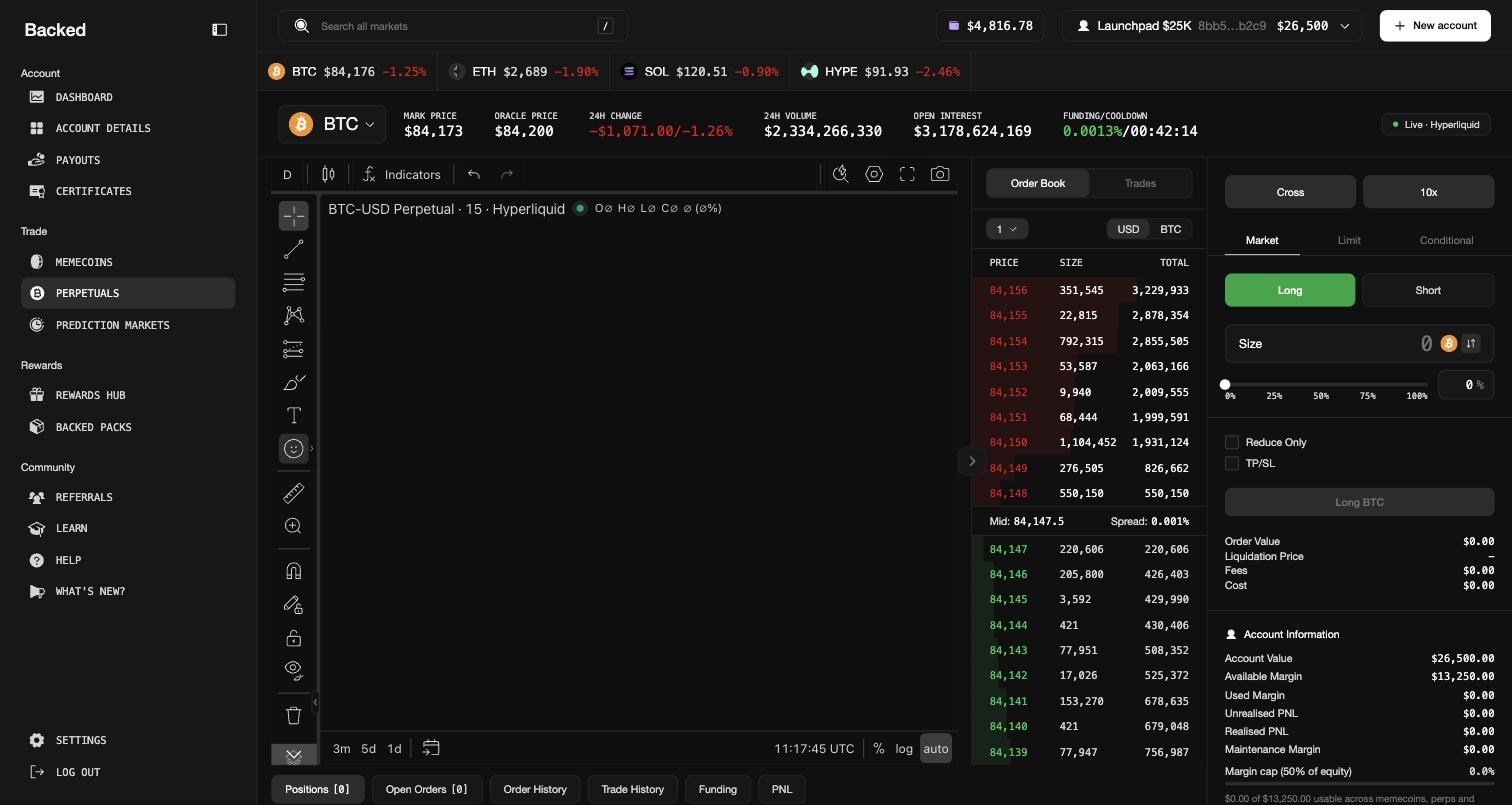Open the Fibonacci retracement tools
This screenshot has width=1512, height=805.
click(293, 282)
